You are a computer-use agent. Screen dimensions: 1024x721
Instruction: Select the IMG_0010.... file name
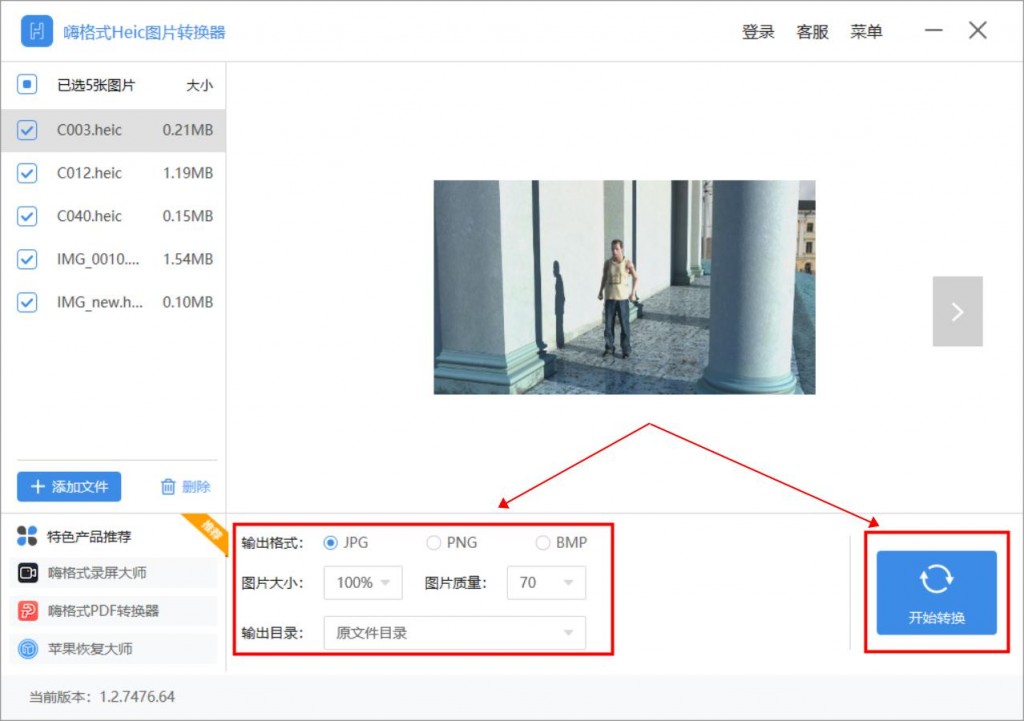click(x=98, y=259)
